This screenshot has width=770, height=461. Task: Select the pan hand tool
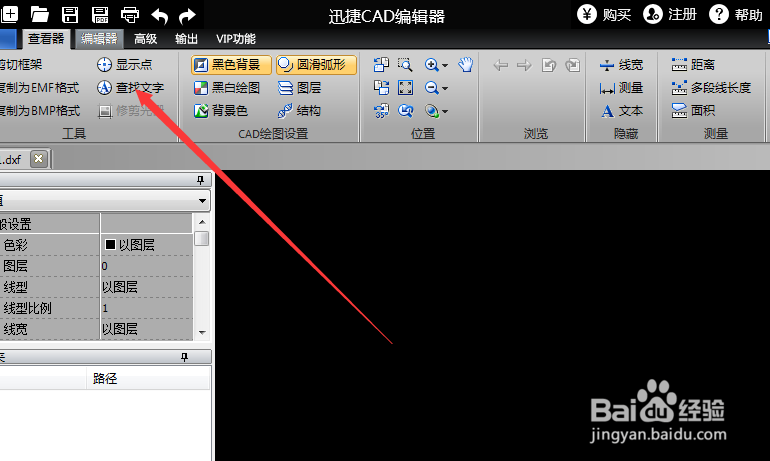point(466,64)
